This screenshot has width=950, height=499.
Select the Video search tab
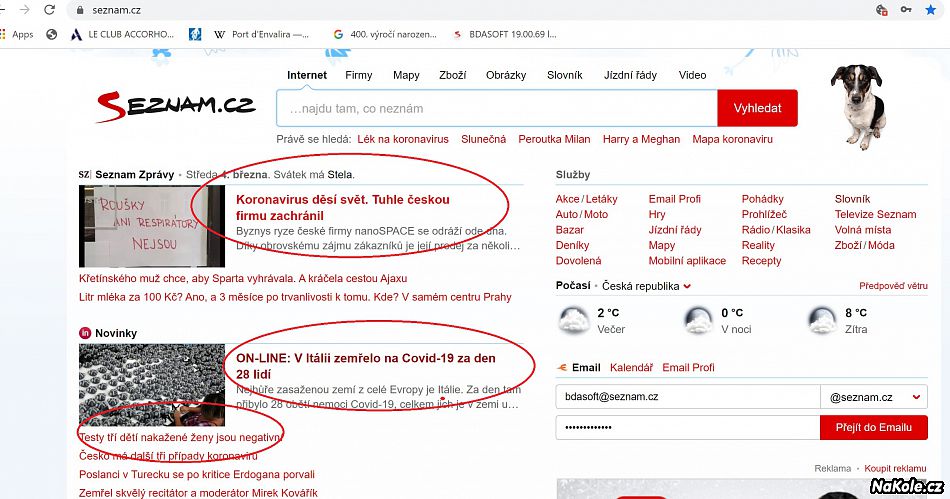693,75
